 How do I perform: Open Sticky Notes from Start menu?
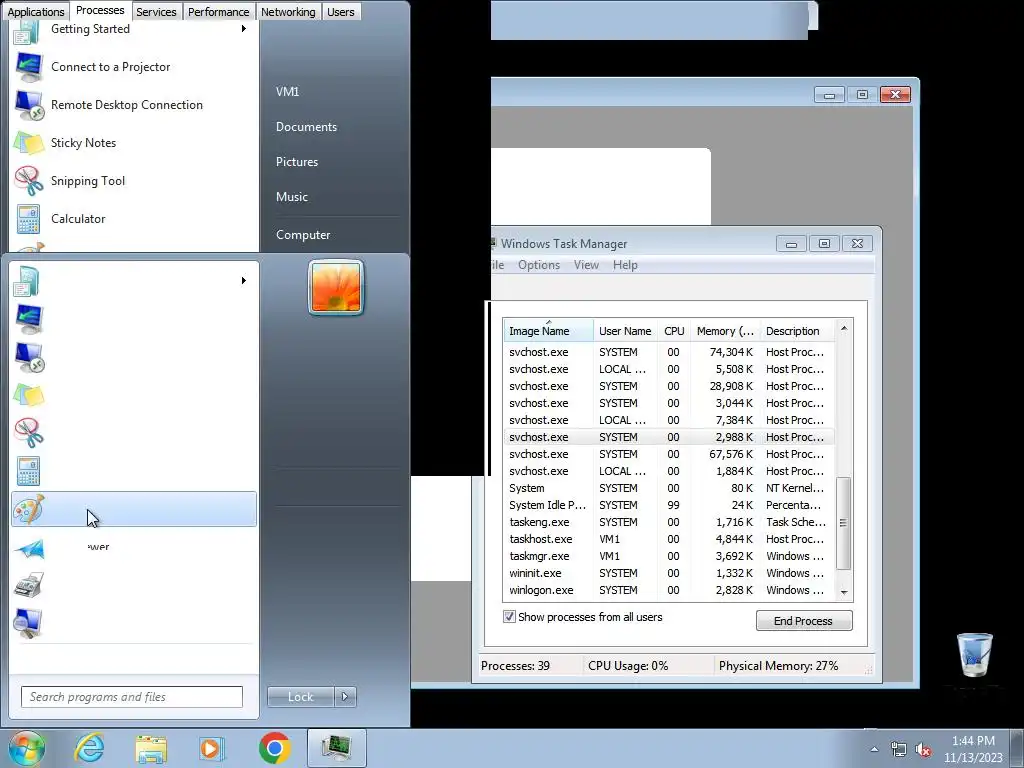[84, 142]
